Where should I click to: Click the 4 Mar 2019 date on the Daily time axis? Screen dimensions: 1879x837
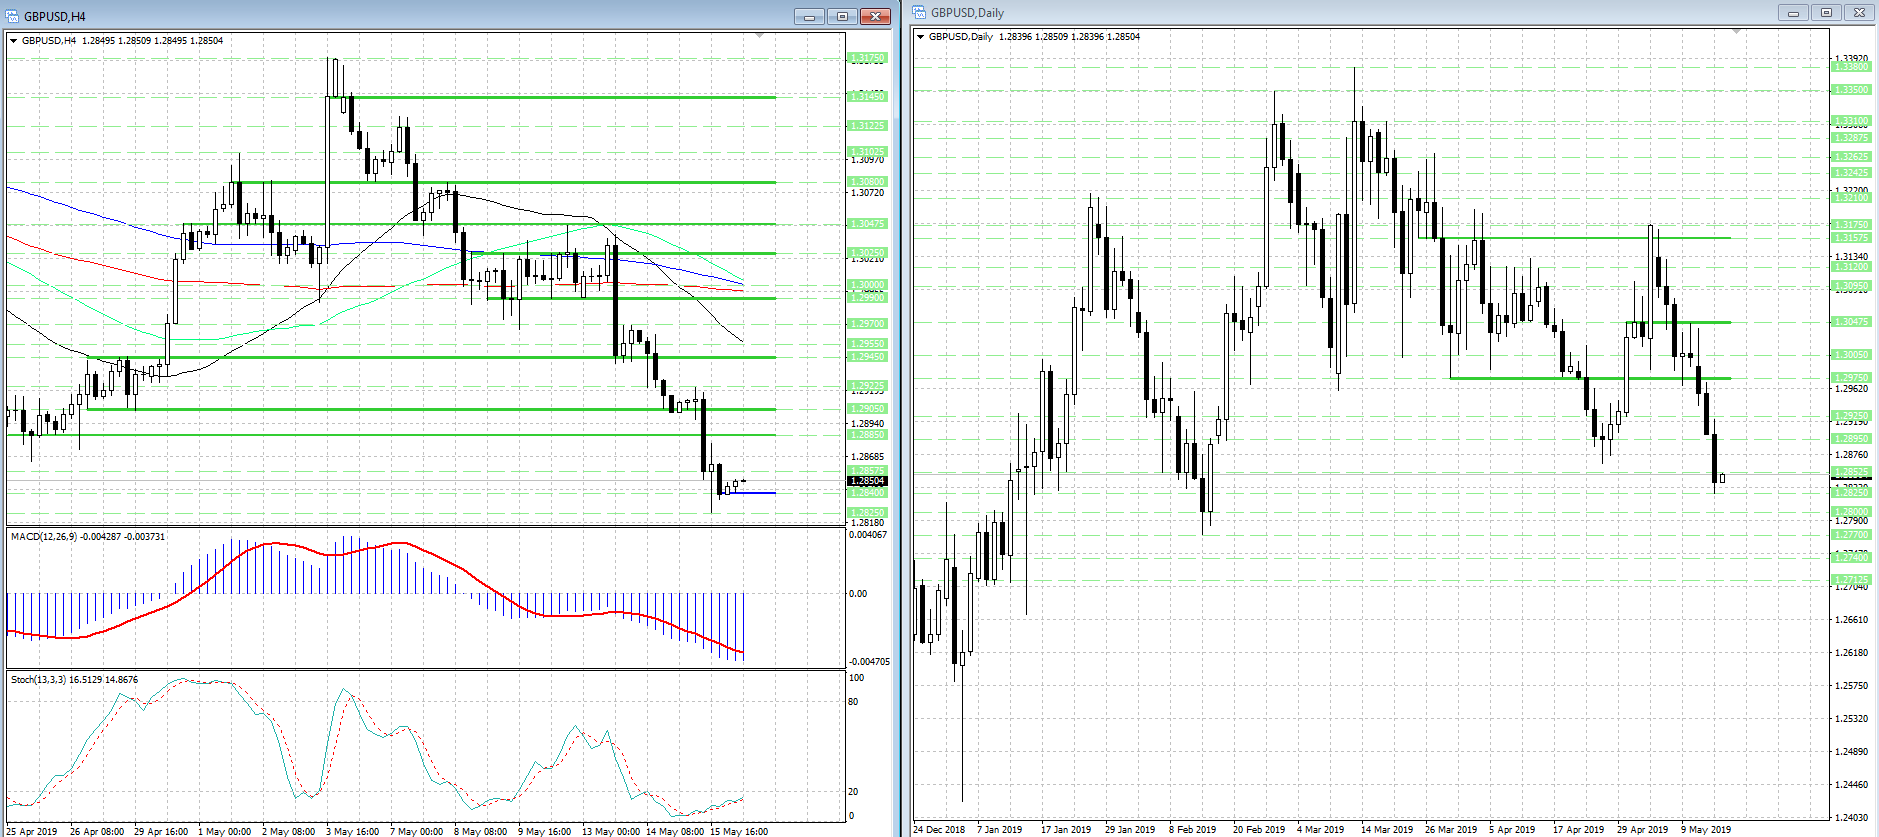tap(1321, 830)
